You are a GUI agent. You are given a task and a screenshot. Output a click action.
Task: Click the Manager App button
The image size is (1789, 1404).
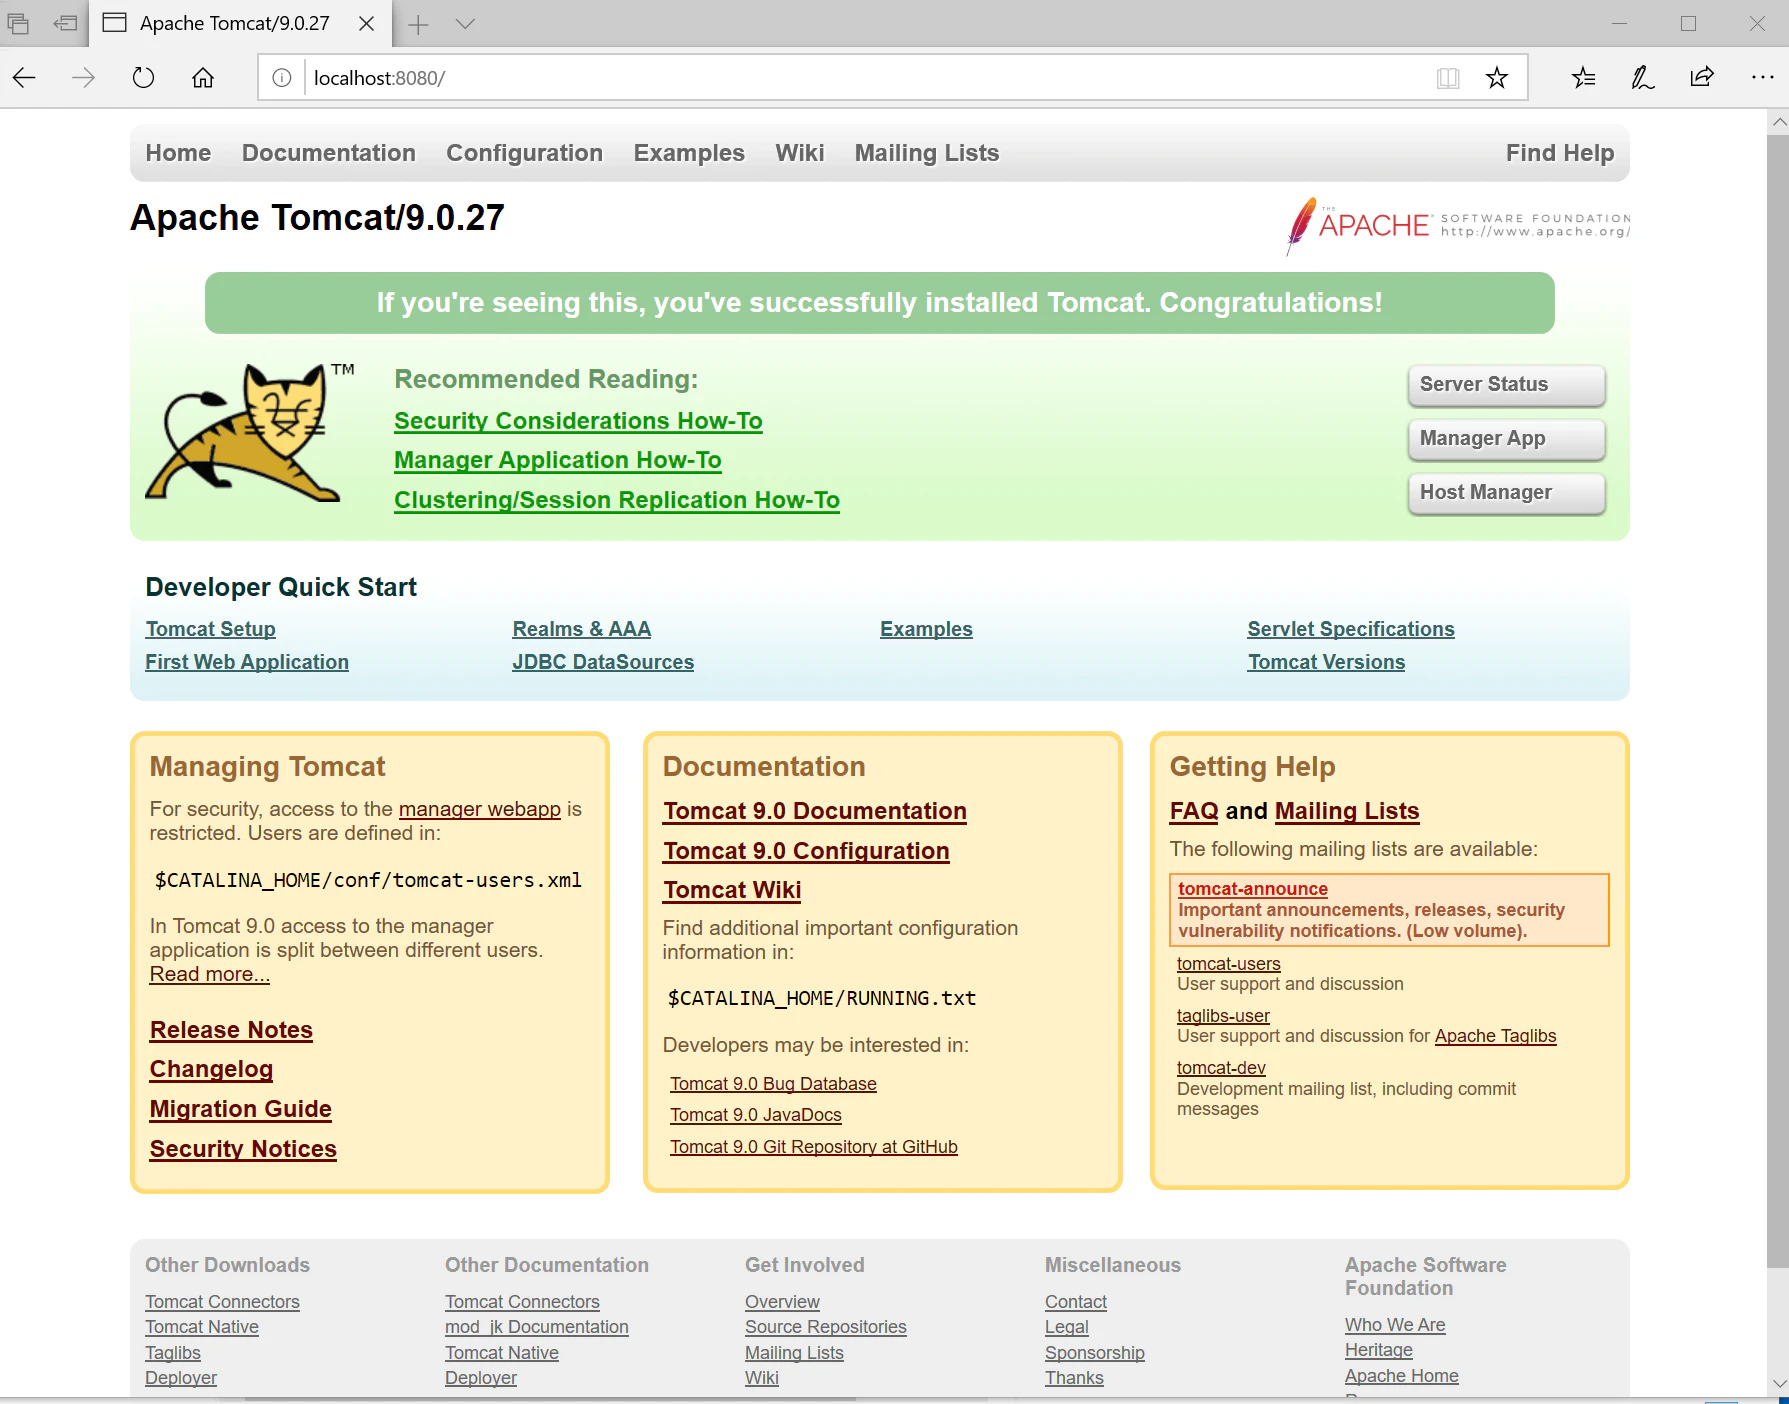click(x=1506, y=439)
